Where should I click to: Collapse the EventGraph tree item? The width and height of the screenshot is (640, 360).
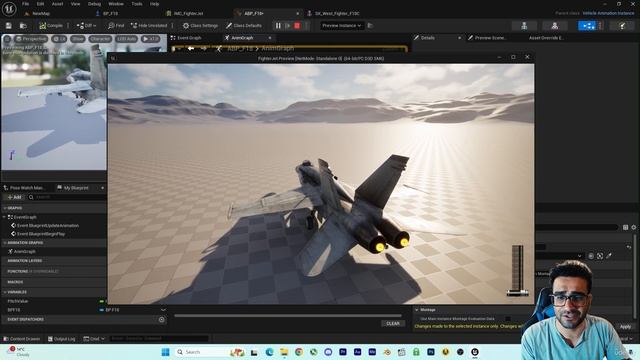tap(4, 217)
